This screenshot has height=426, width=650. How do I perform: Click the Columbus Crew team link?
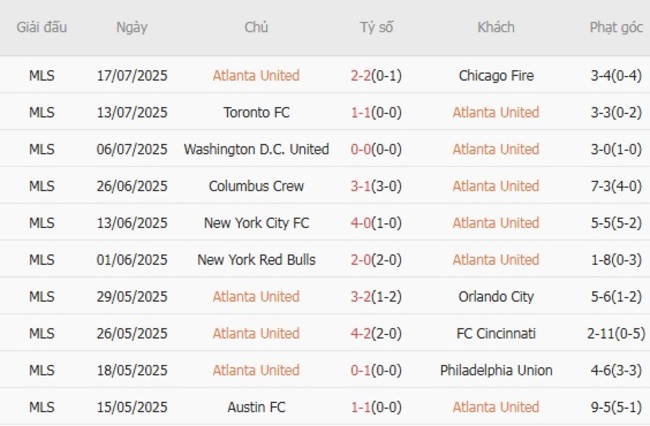(256, 186)
